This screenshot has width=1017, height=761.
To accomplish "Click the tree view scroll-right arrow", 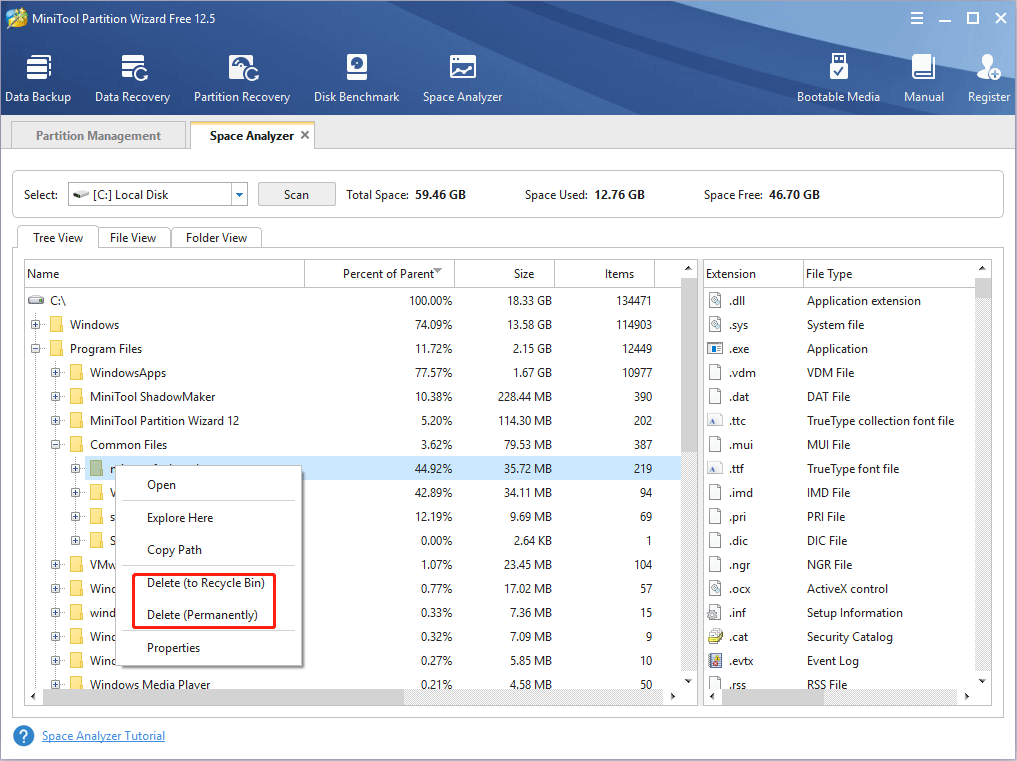I will pos(673,697).
